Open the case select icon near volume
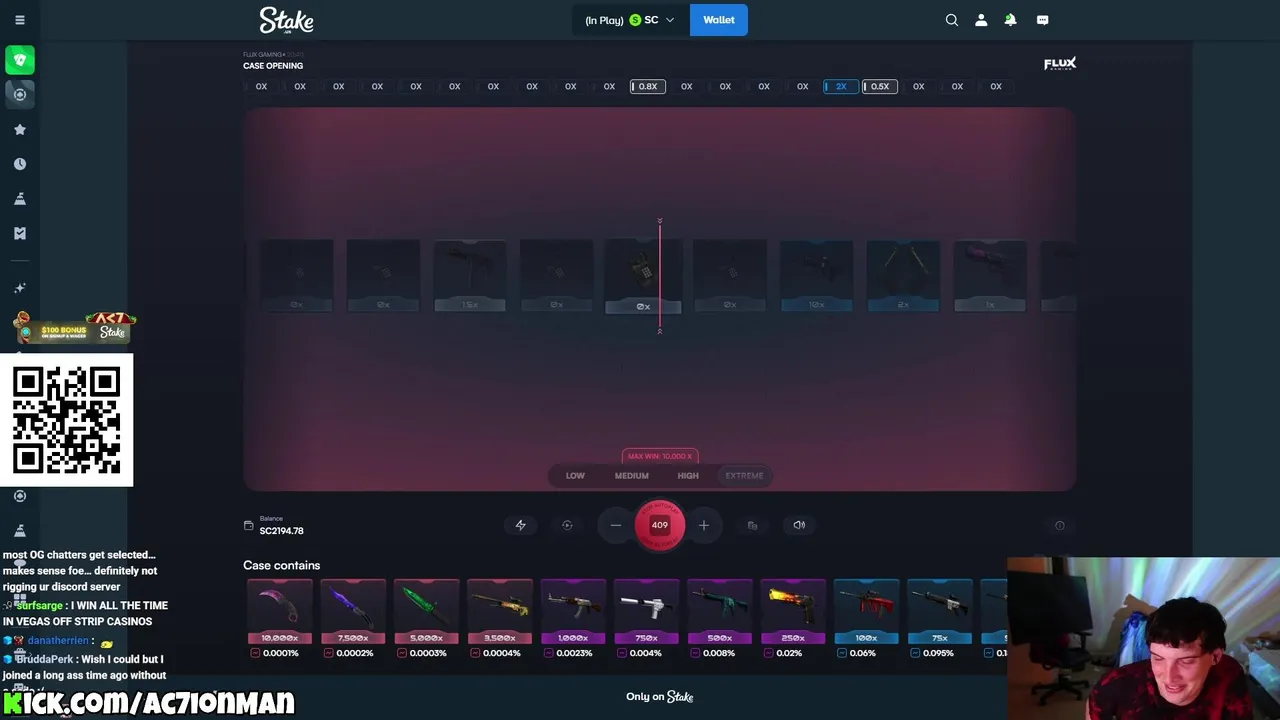The width and height of the screenshot is (1280, 720). pos(752,525)
